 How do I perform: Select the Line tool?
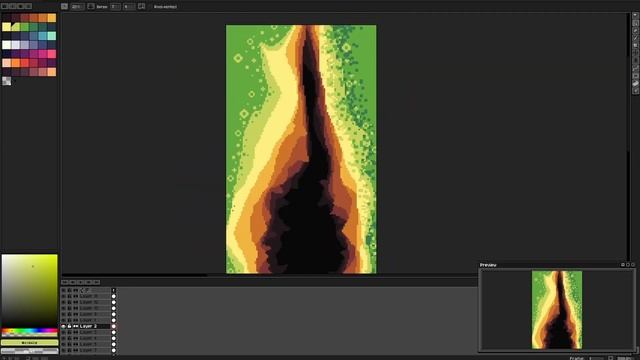click(636, 68)
